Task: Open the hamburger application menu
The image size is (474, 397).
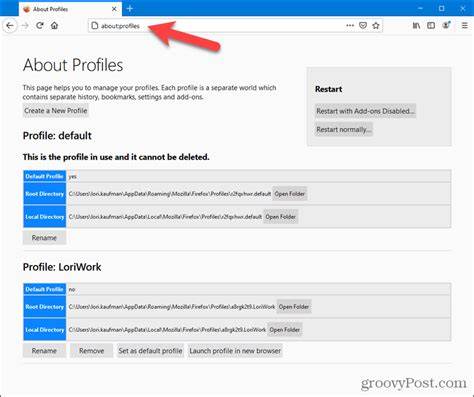Action: (465, 25)
